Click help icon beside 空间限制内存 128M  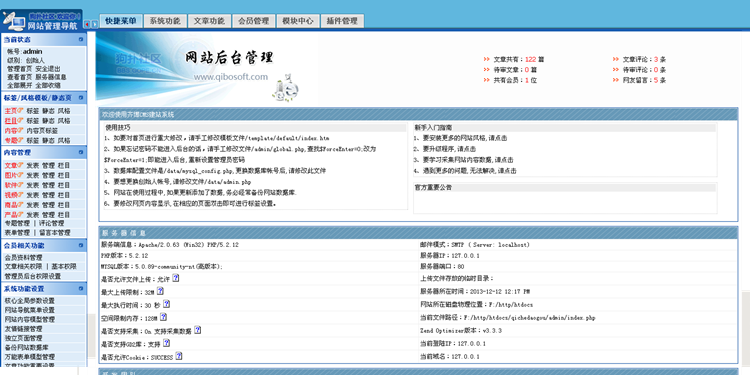163,317
